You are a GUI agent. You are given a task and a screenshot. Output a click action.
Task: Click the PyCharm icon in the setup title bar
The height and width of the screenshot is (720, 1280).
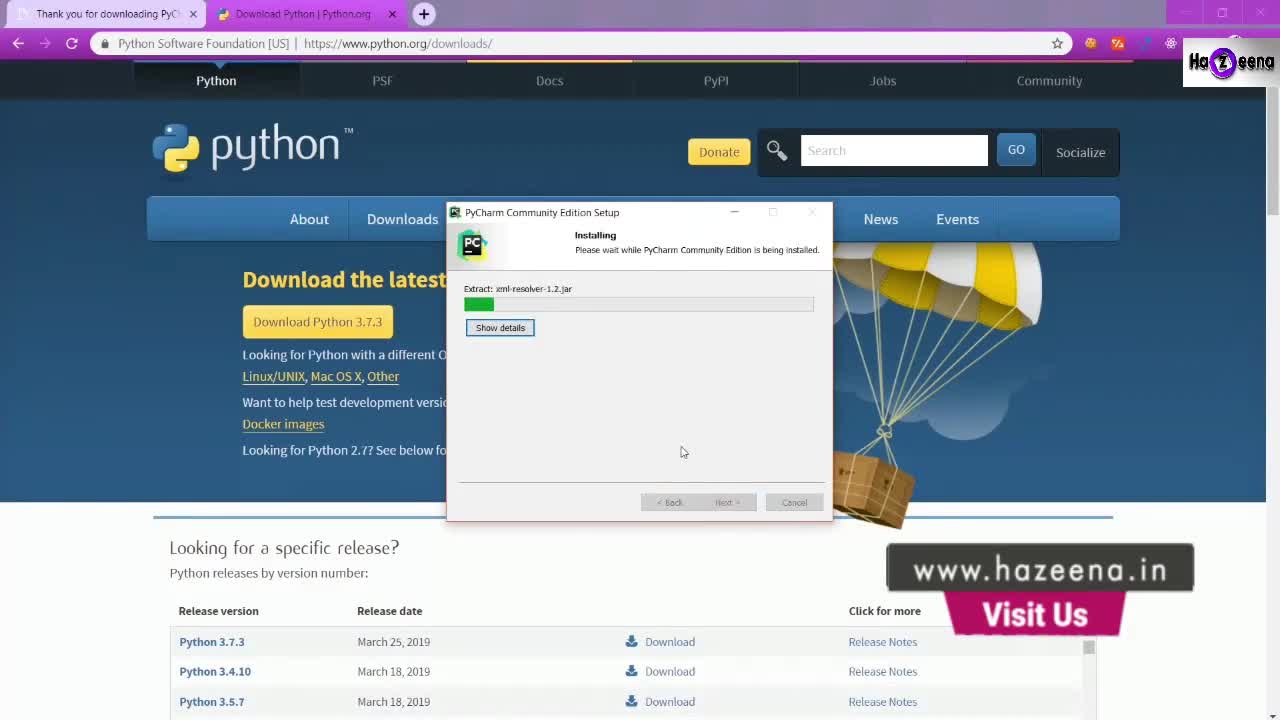pos(455,212)
